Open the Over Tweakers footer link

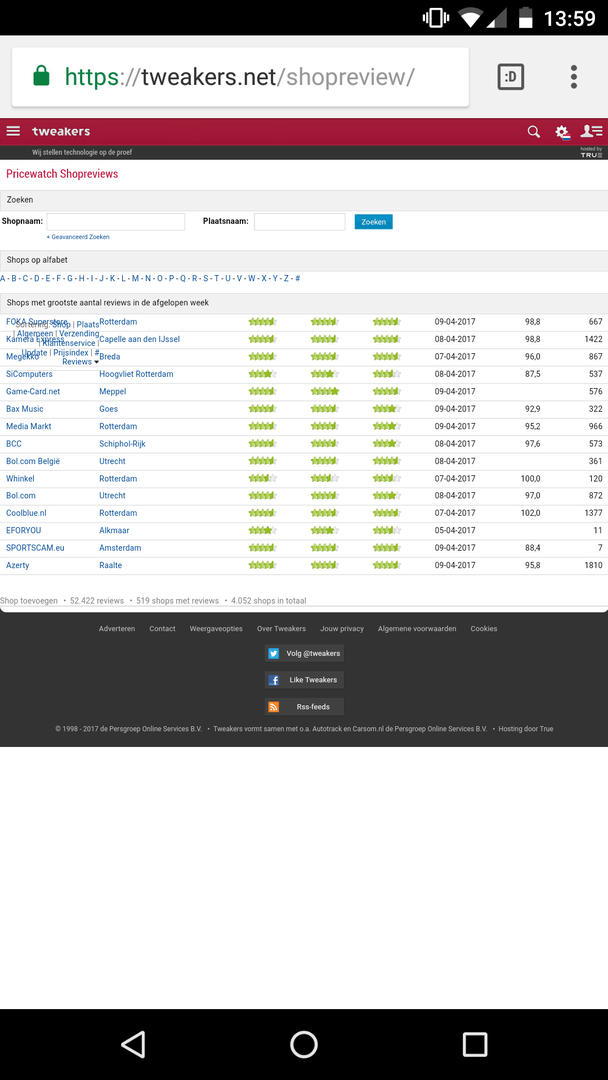click(282, 628)
